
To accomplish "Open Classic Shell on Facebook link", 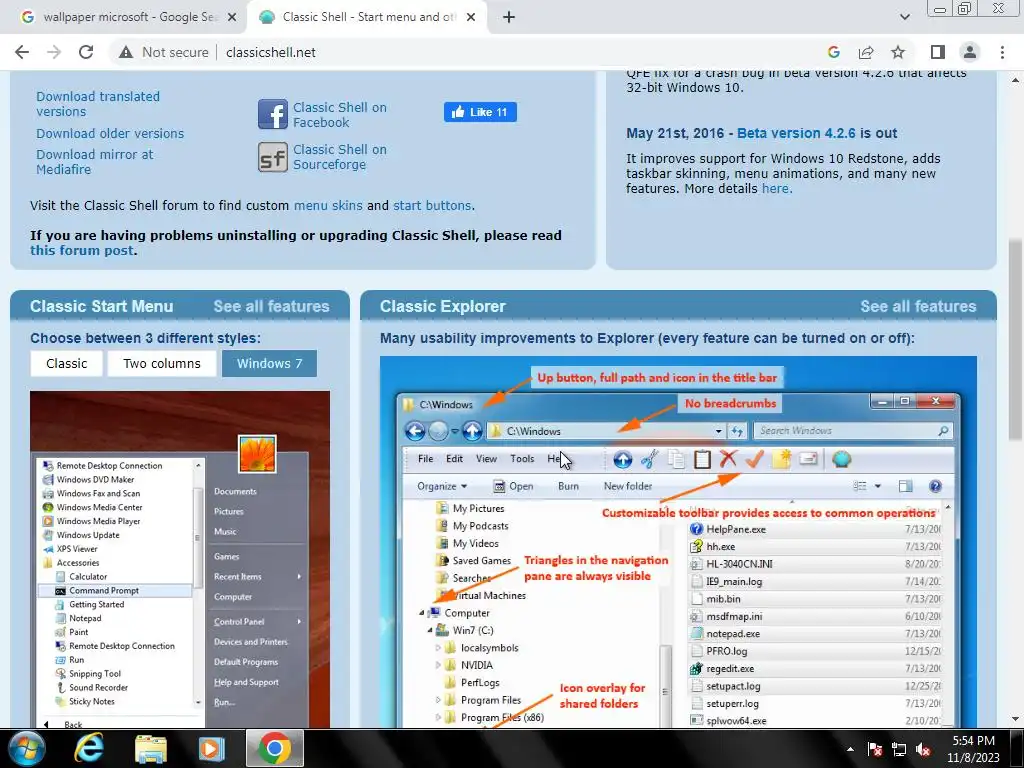I will [x=340, y=115].
